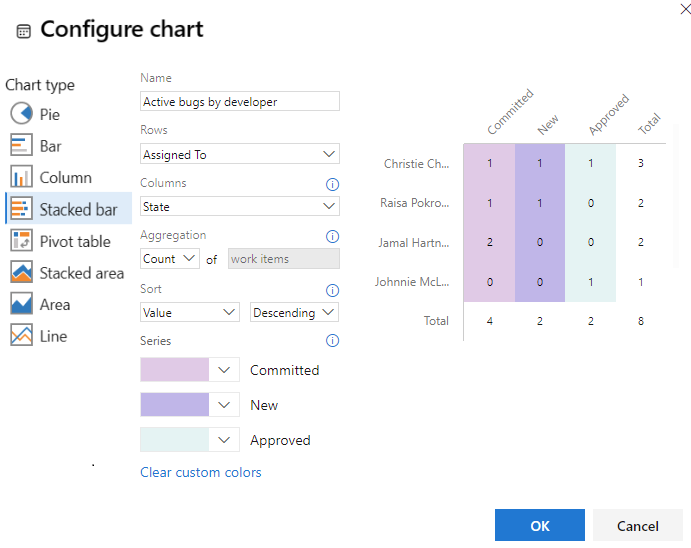The image size is (691, 548).
Task: Choose the Area chart icon
Action: click(x=22, y=304)
